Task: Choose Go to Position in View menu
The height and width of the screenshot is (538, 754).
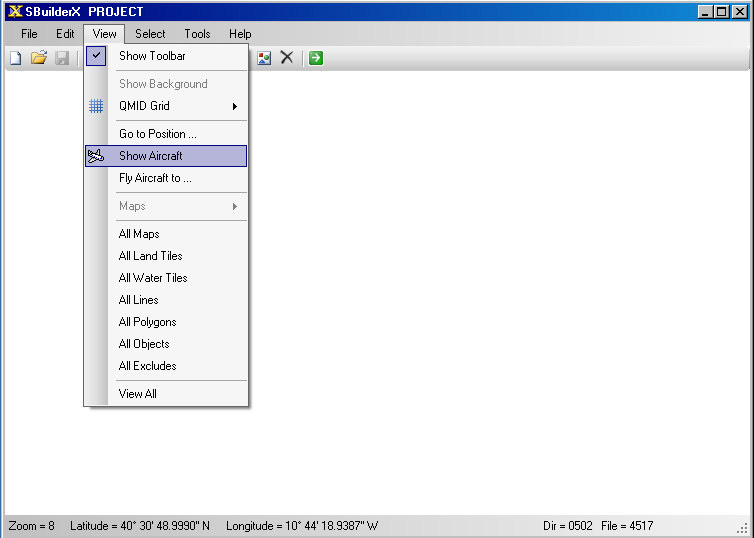Action: [157, 134]
